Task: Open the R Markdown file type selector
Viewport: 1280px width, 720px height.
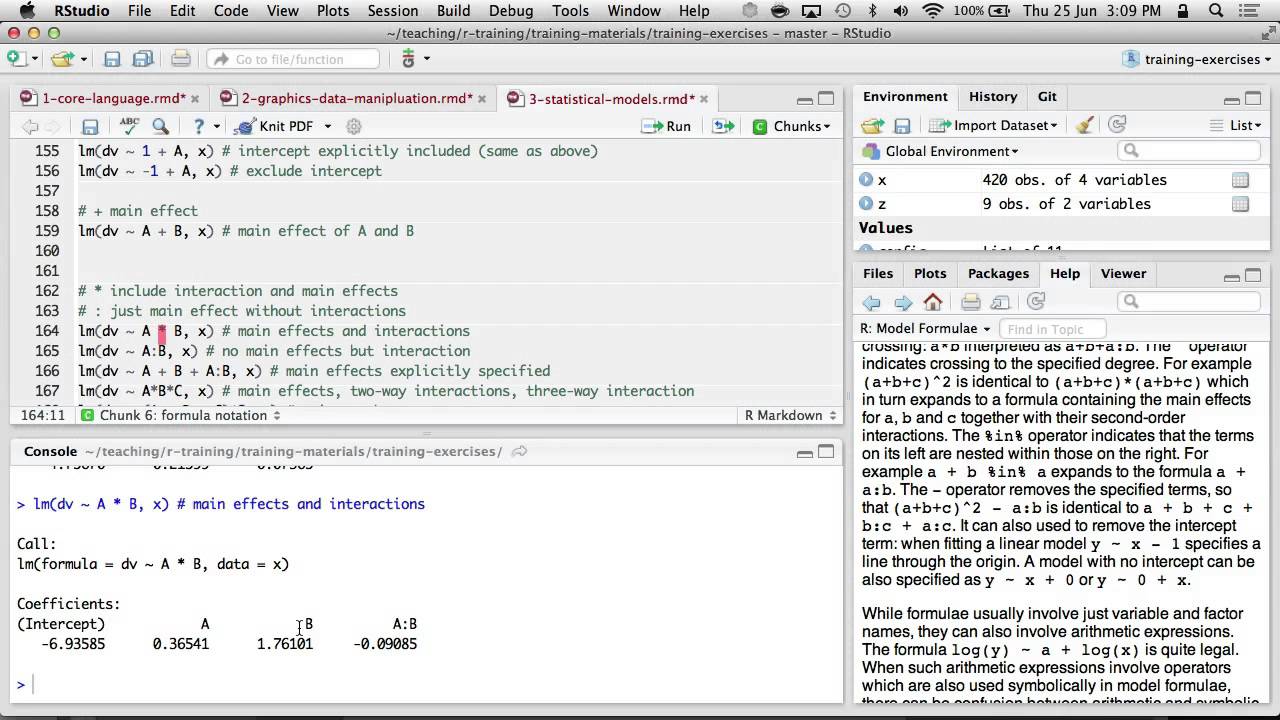Action: (790, 415)
